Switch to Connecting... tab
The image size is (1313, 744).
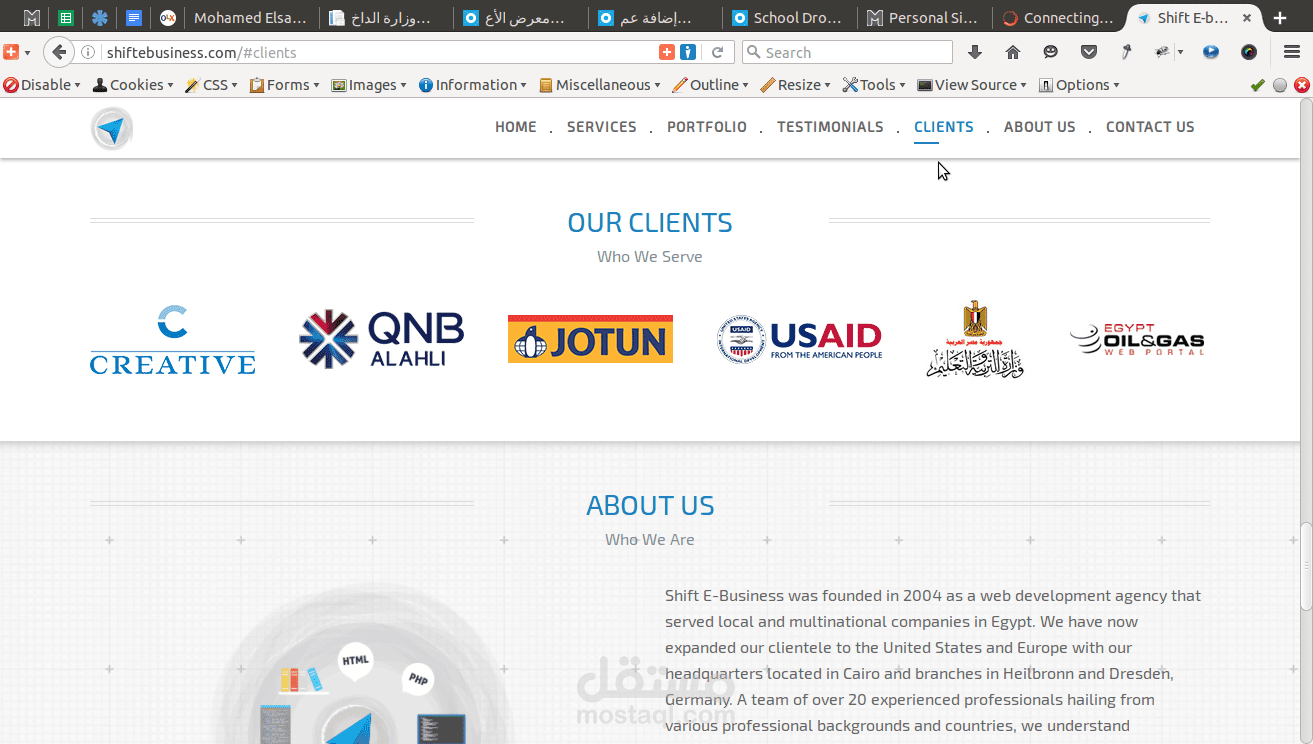[1058, 18]
